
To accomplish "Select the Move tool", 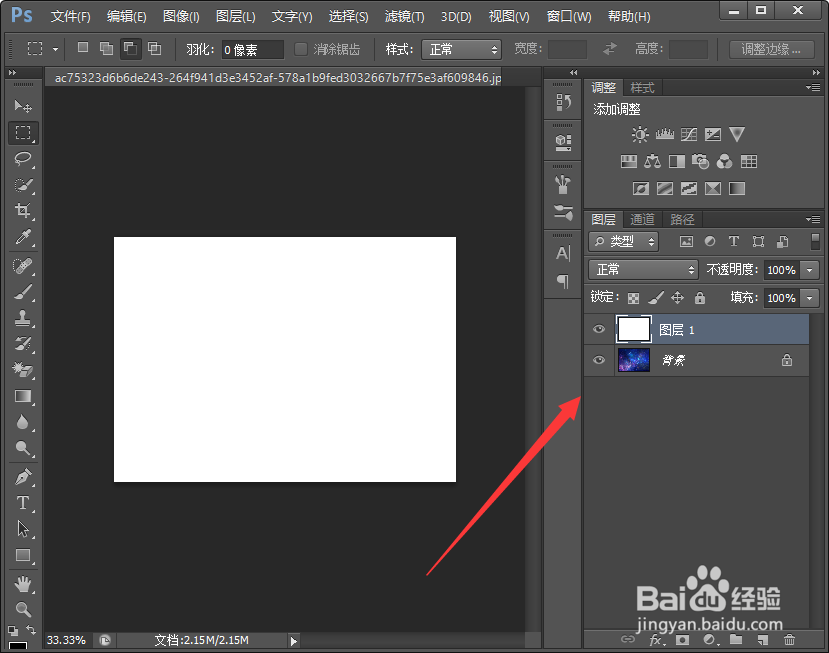I will (x=23, y=106).
